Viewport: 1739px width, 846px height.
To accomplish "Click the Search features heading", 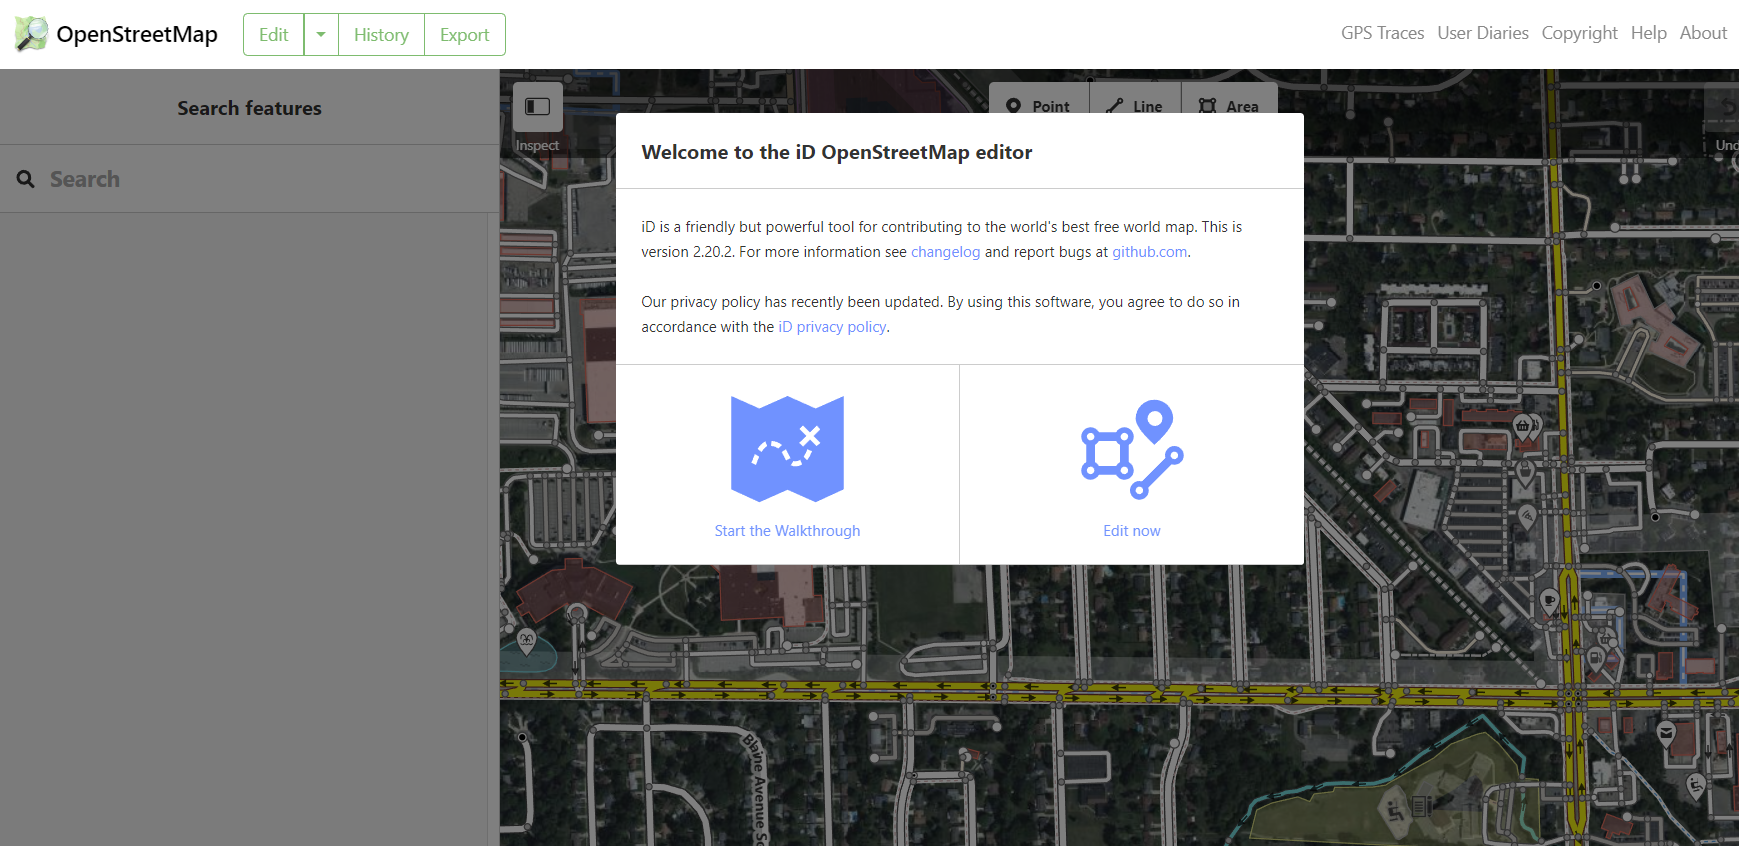I will tap(250, 108).
